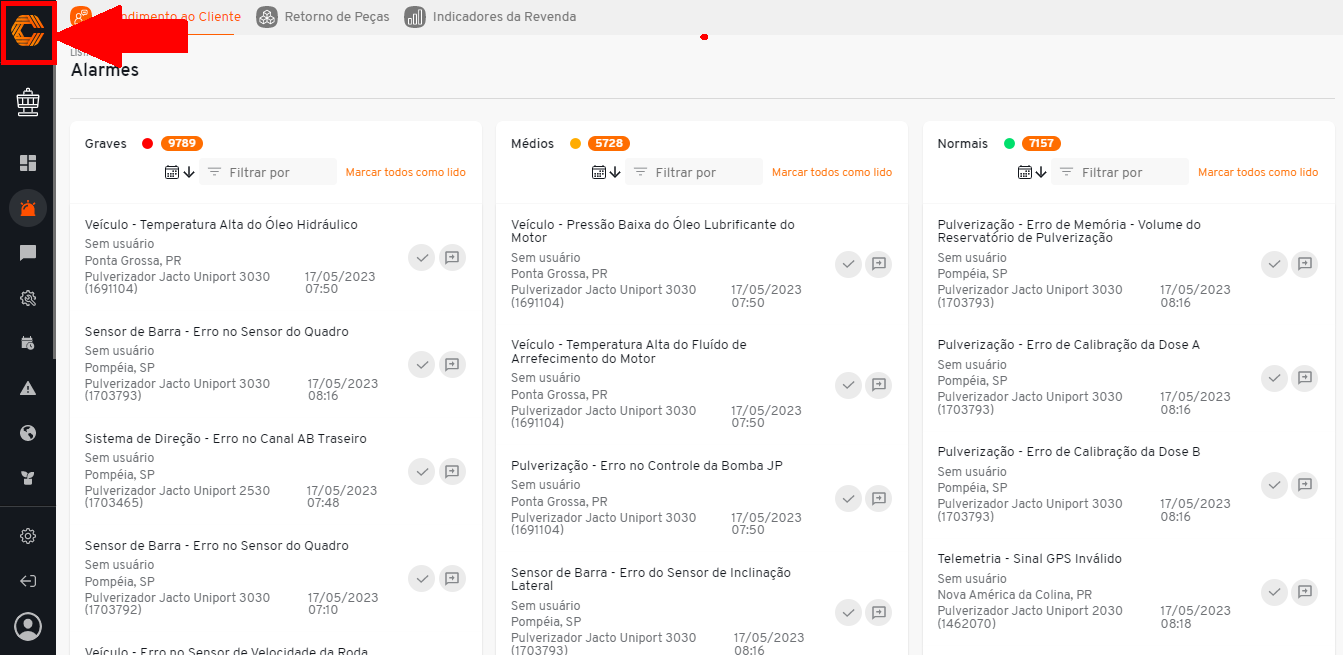Mark Temperatura Alta do Óleo Hidráulico alarm as read

point(422,257)
